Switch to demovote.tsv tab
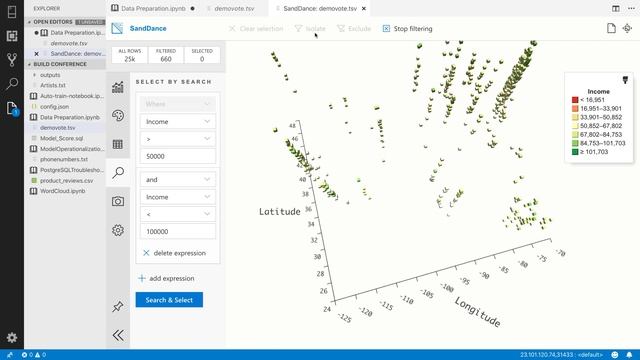This screenshot has width=640, height=360. click(x=234, y=8)
